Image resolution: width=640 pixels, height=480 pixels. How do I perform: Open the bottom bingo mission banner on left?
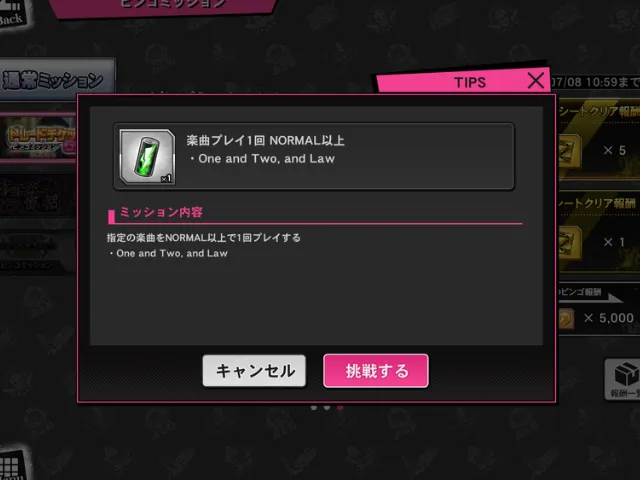pos(38,252)
